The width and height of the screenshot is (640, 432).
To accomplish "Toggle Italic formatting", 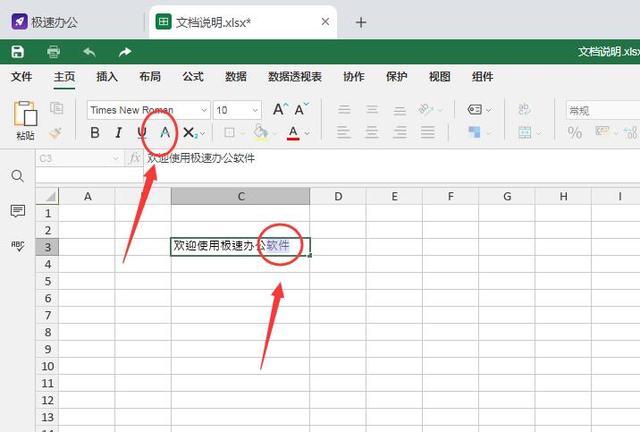I will pyautogui.click(x=118, y=133).
